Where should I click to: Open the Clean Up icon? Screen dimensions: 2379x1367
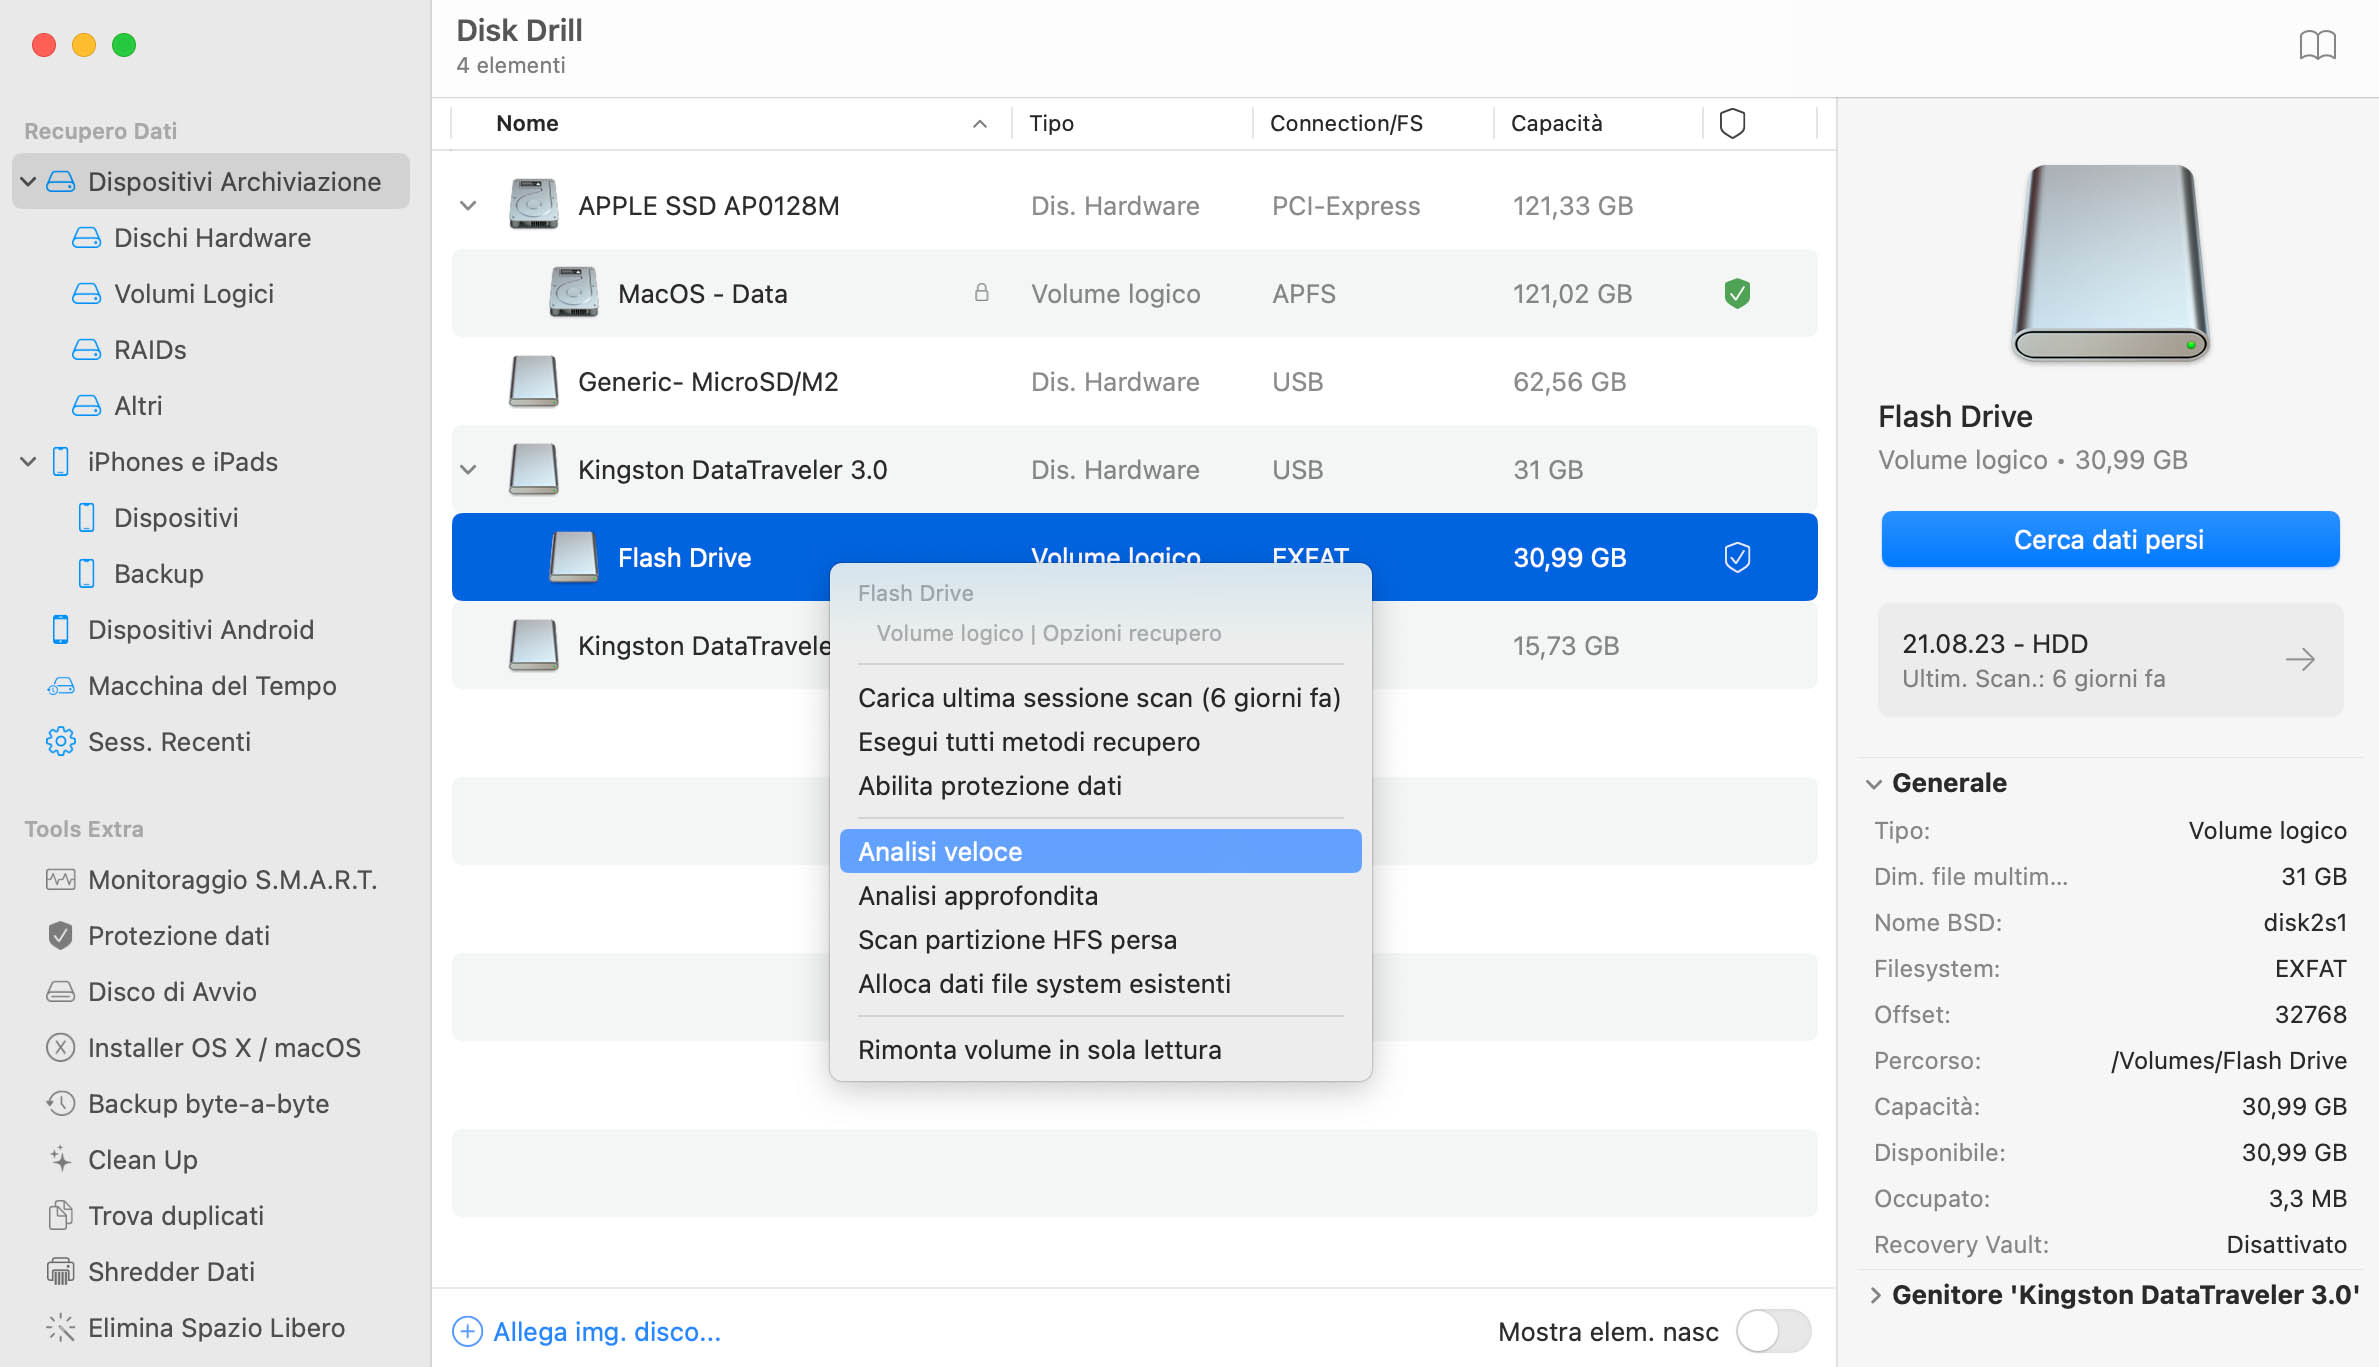(59, 1158)
